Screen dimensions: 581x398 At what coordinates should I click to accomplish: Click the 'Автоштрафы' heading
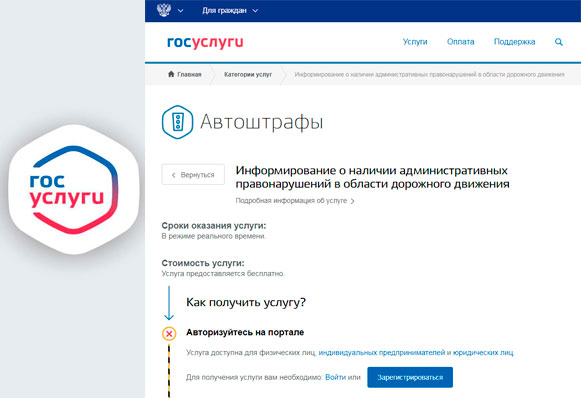262,122
